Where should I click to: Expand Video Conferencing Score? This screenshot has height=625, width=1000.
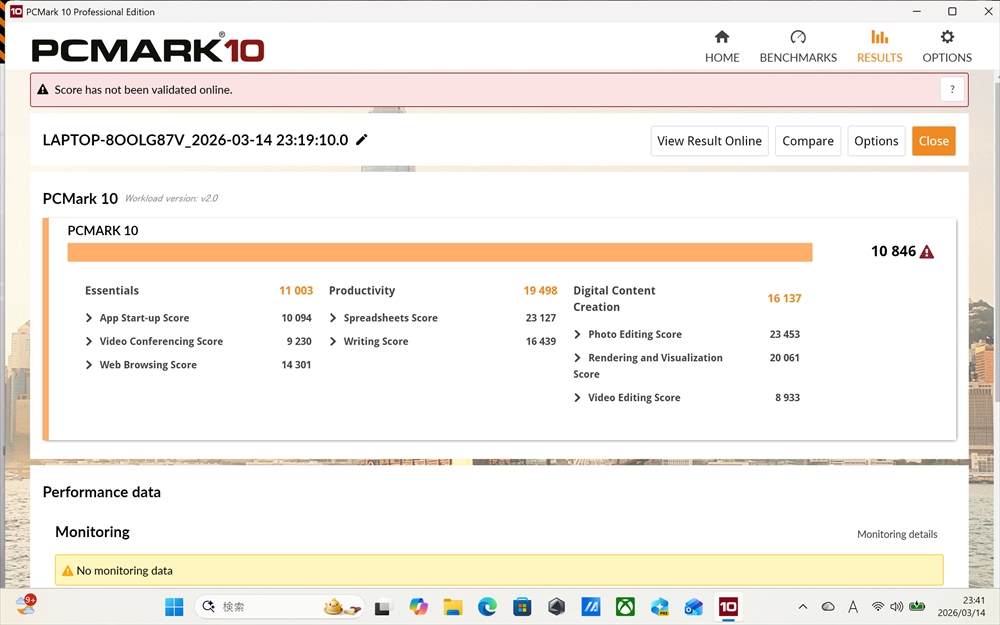89,341
